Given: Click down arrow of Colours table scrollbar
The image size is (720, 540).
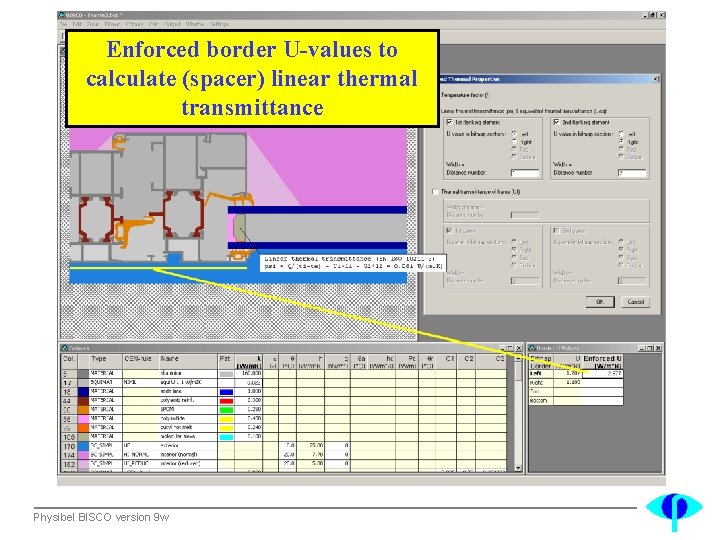Looking at the screenshot, I should click(x=518, y=468).
